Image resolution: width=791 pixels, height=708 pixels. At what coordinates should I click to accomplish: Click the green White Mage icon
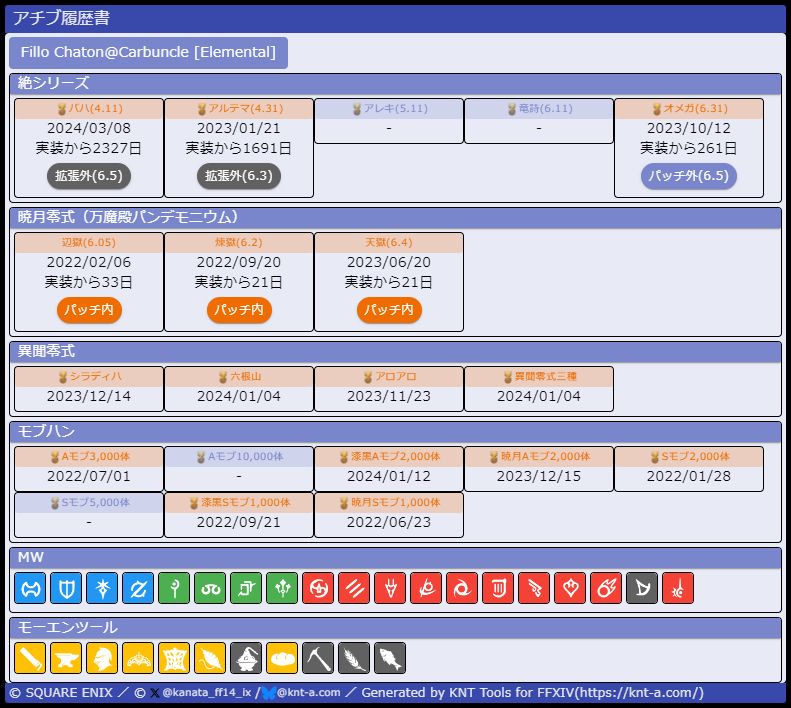point(174,588)
